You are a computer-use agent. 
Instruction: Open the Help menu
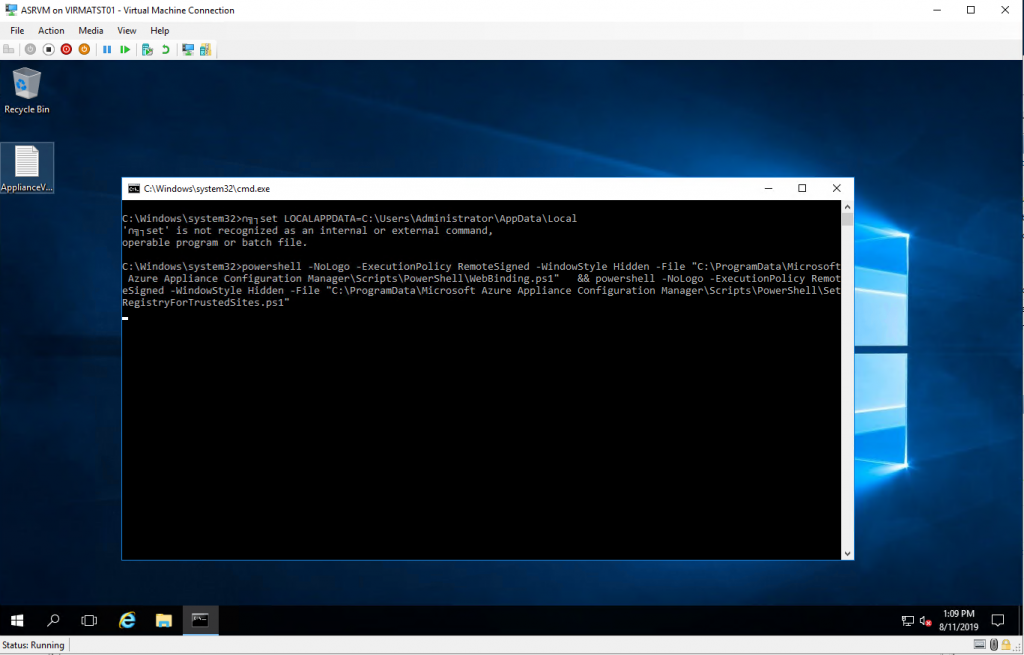coord(159,31)
